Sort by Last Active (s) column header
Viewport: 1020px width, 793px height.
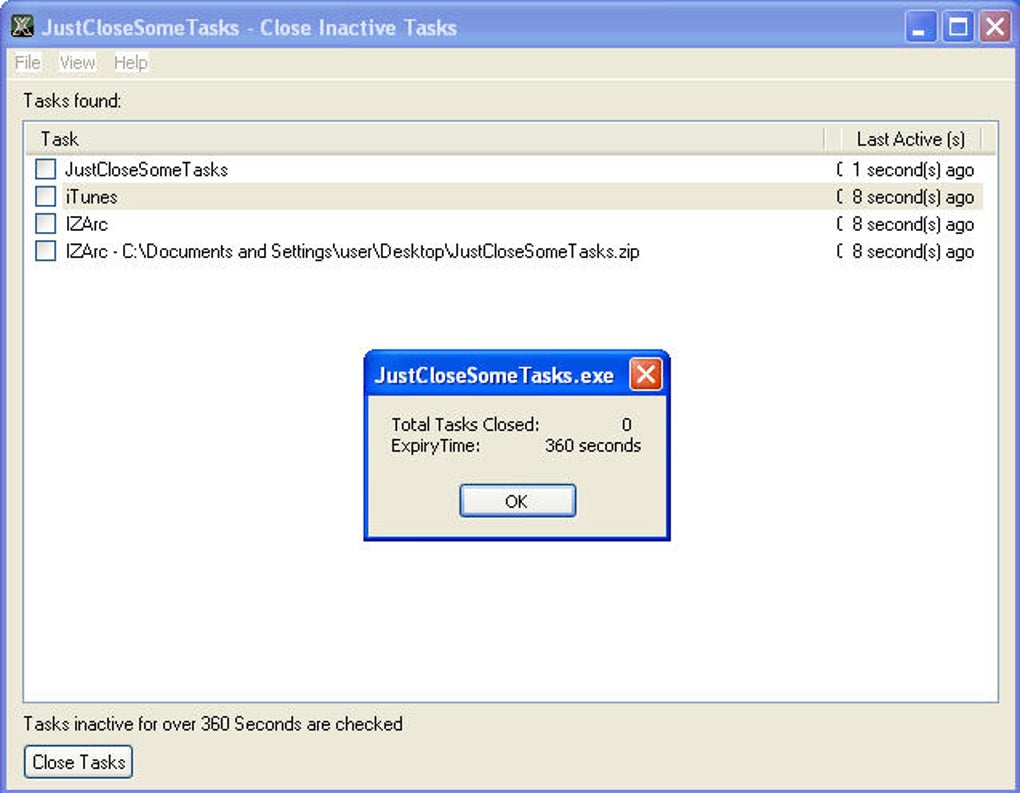point(909,139)
